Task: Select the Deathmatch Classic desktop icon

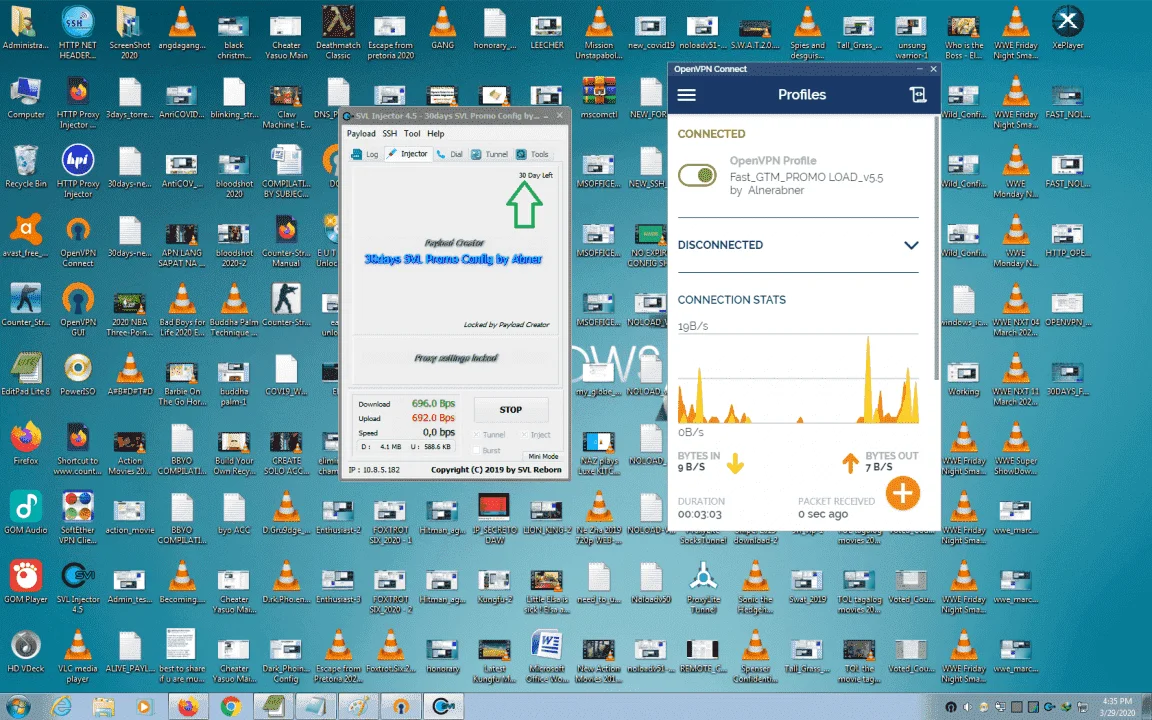Action: pos(338,33)
